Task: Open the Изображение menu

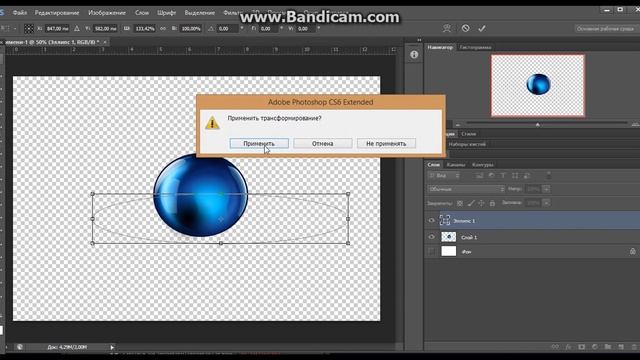Action: click(107, 13)
